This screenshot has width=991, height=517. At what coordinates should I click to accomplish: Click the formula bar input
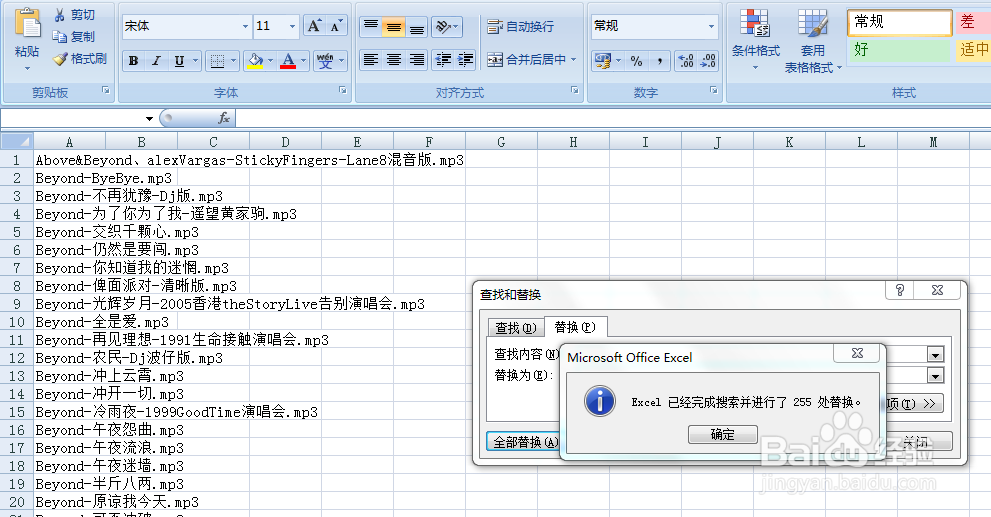(x=612, y=118)
